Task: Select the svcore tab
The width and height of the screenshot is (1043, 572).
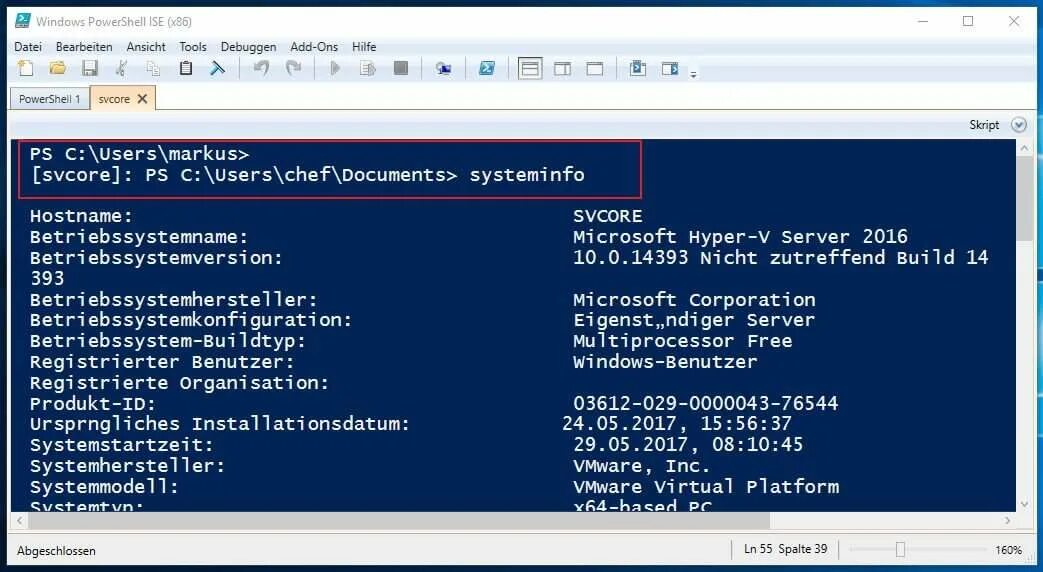Action: [114, 98]
